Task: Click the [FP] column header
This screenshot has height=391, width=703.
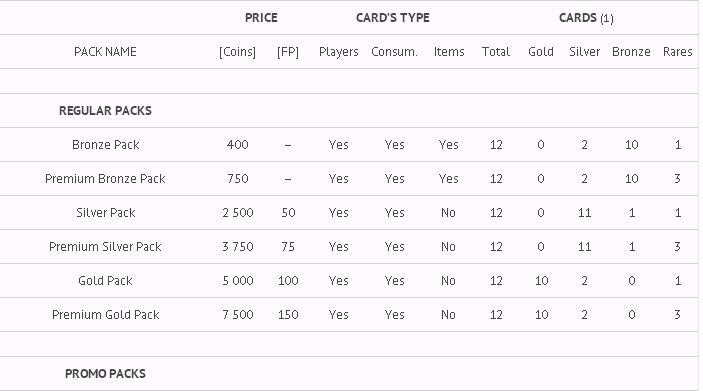Action: coord(288,52)
